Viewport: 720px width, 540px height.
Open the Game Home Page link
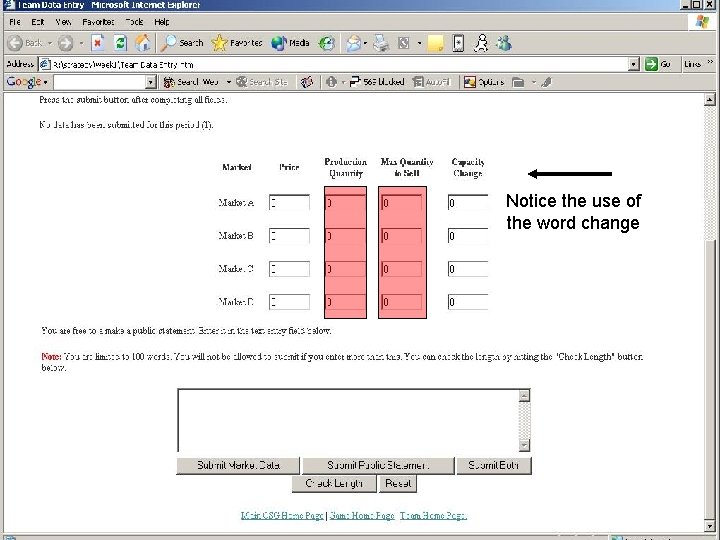coord(362,516)
